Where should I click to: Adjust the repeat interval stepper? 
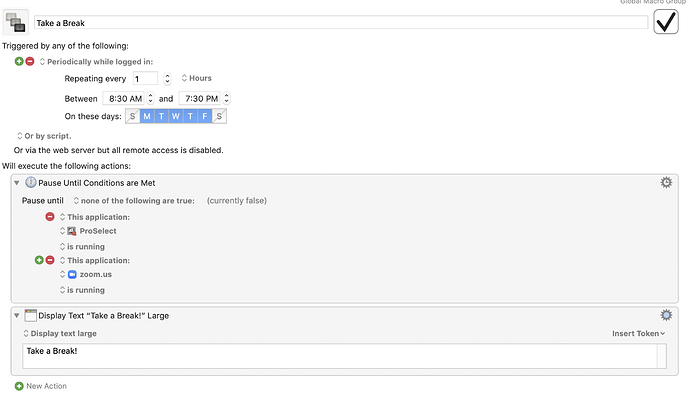[x=167, y=79]
